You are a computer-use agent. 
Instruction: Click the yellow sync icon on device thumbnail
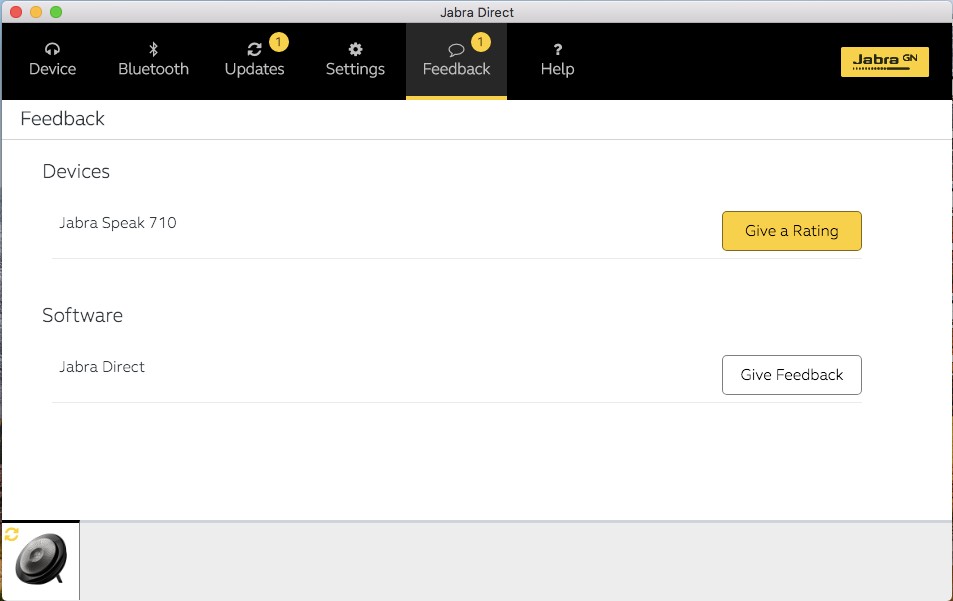click(x=12, y=534)
